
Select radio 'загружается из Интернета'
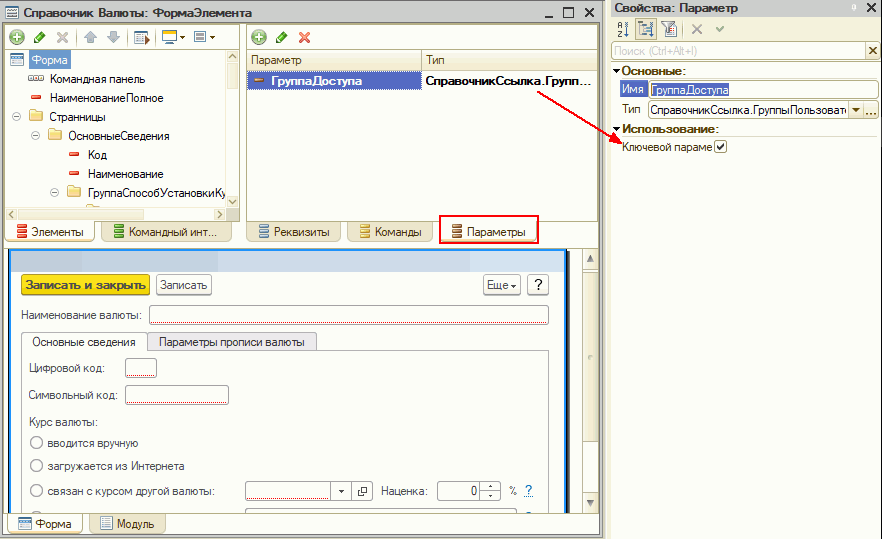click(37, 466)
